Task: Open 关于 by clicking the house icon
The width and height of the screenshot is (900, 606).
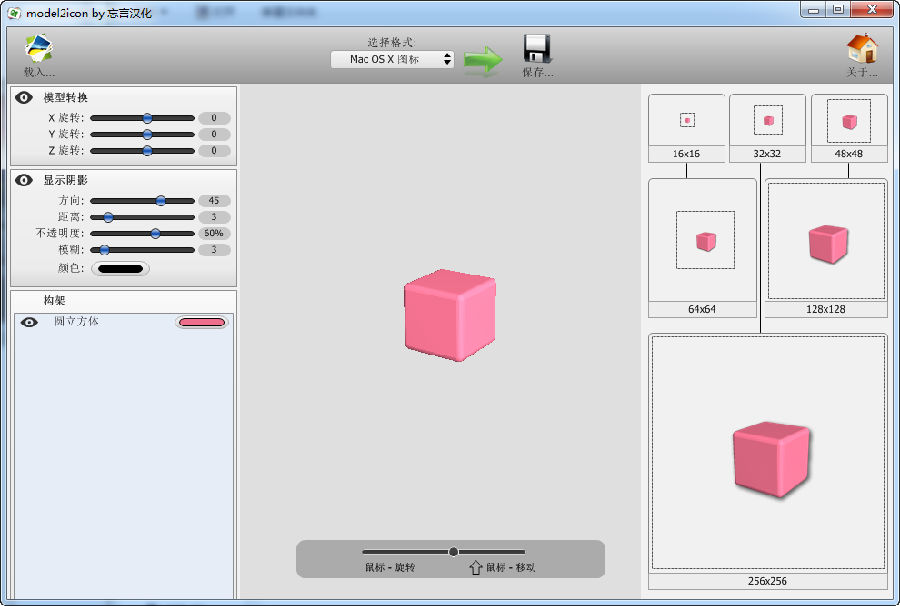Action: coord(861,48)
